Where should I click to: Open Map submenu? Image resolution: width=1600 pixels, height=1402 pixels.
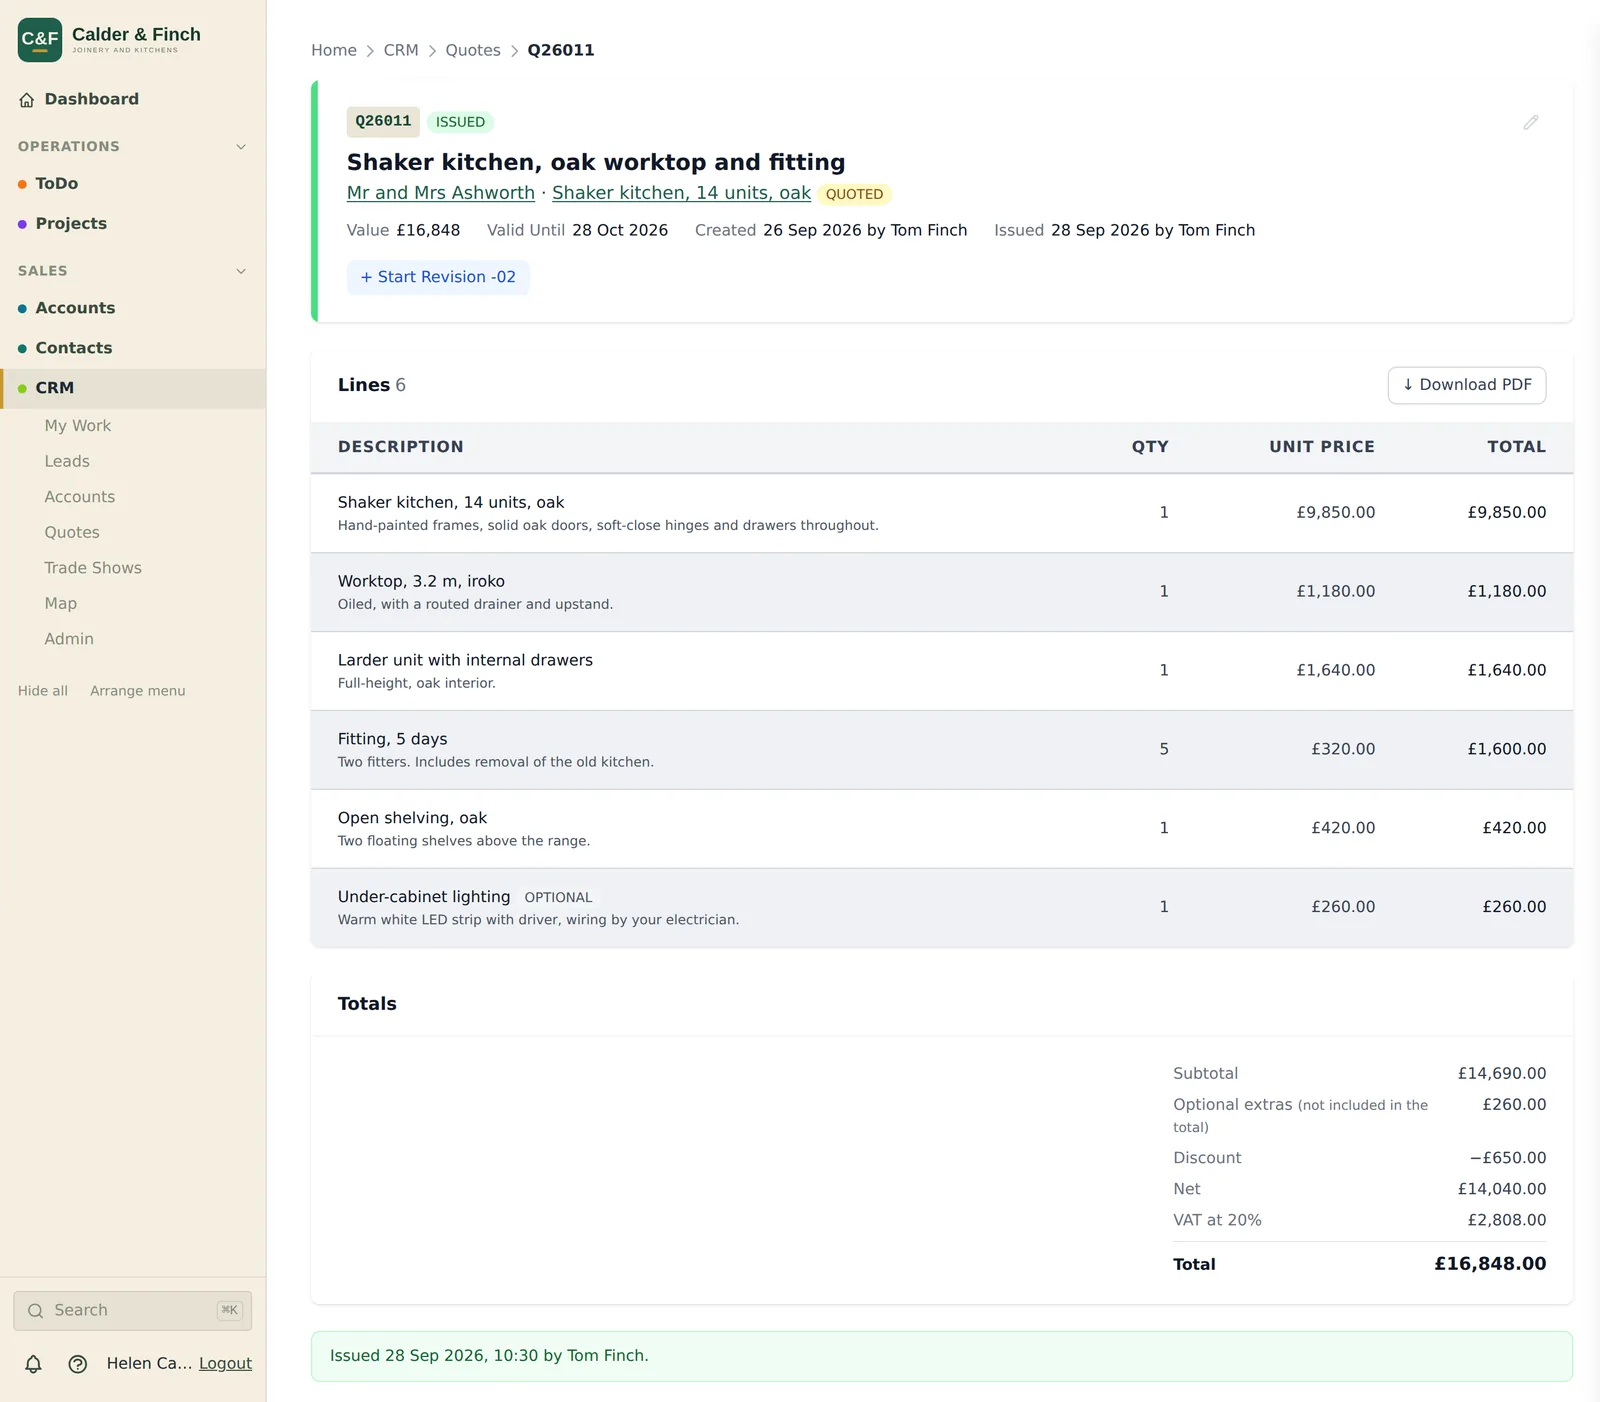coord(61,604)
